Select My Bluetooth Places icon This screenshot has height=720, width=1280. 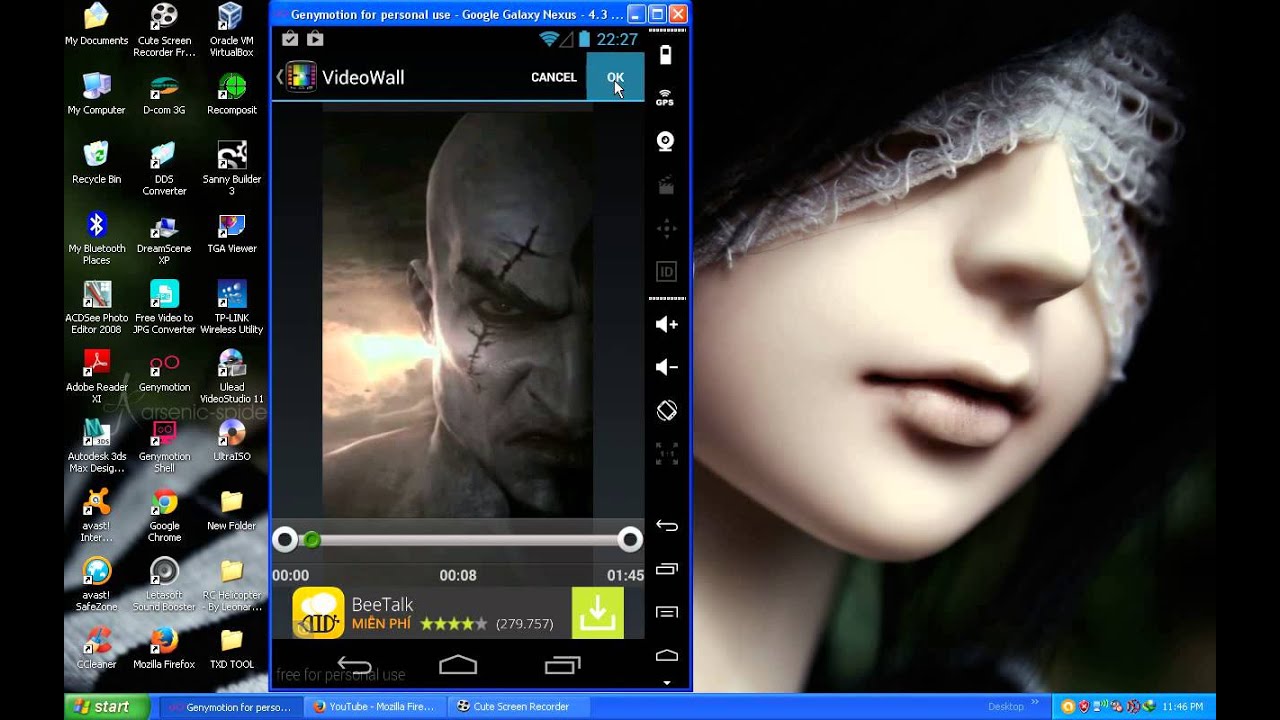tap(96, 237)
